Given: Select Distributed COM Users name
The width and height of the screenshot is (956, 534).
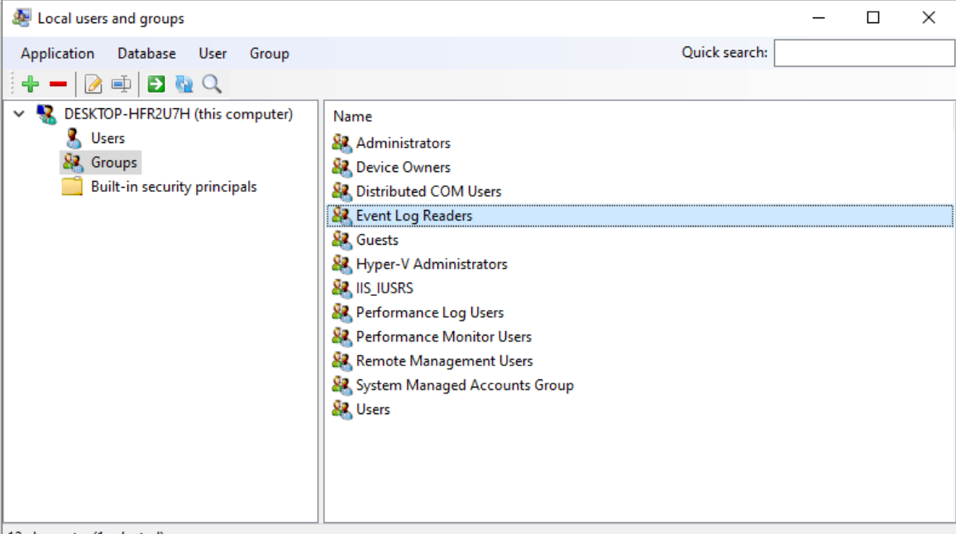Looking at the screenshot, I should click(x=429, y=191).
